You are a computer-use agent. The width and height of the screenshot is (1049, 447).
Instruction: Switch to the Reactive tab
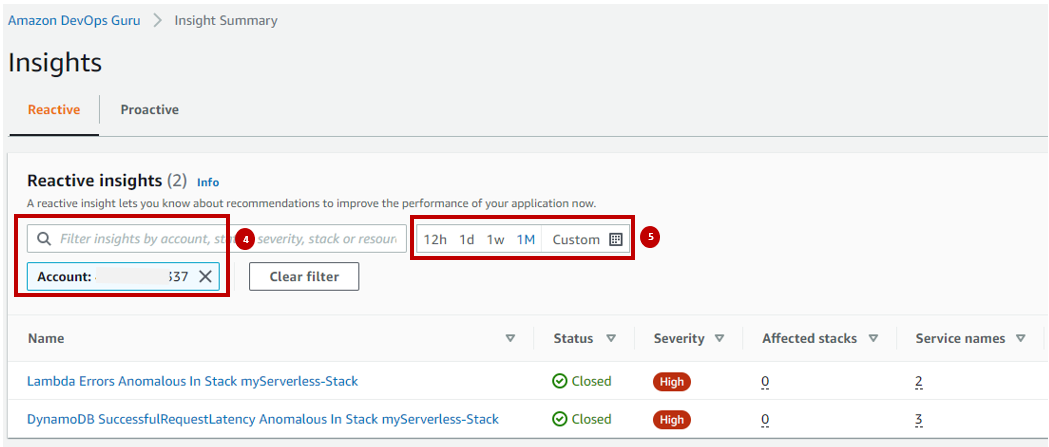(54, 110)
